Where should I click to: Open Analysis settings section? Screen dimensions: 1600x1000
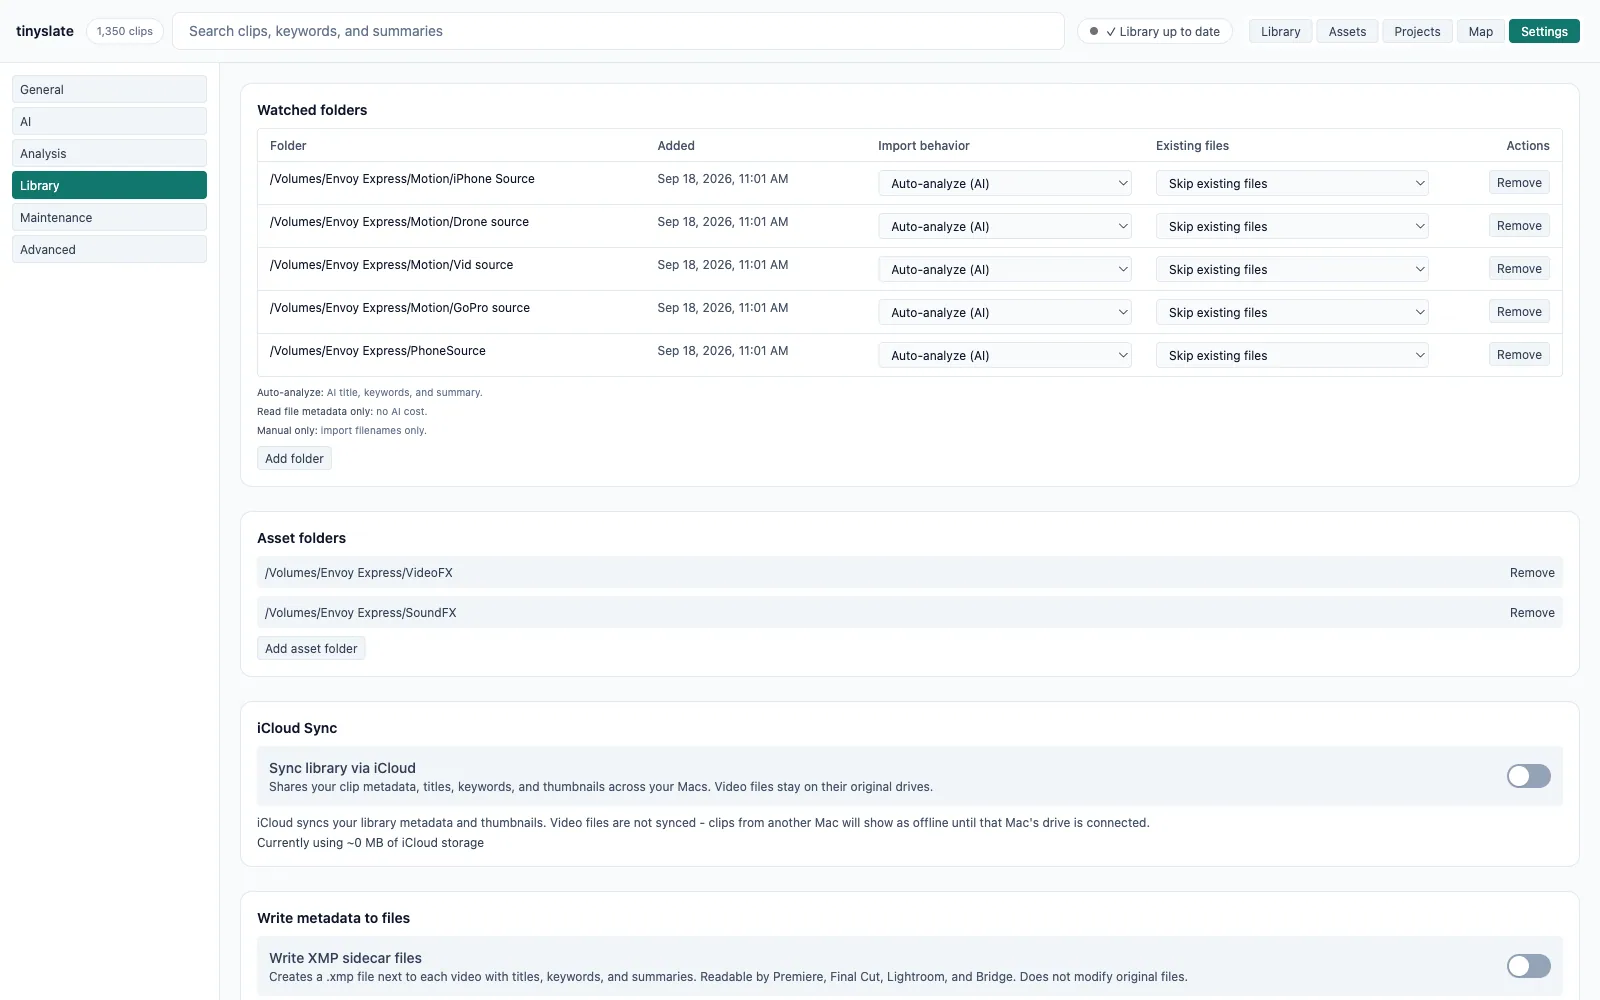[109, 153]
